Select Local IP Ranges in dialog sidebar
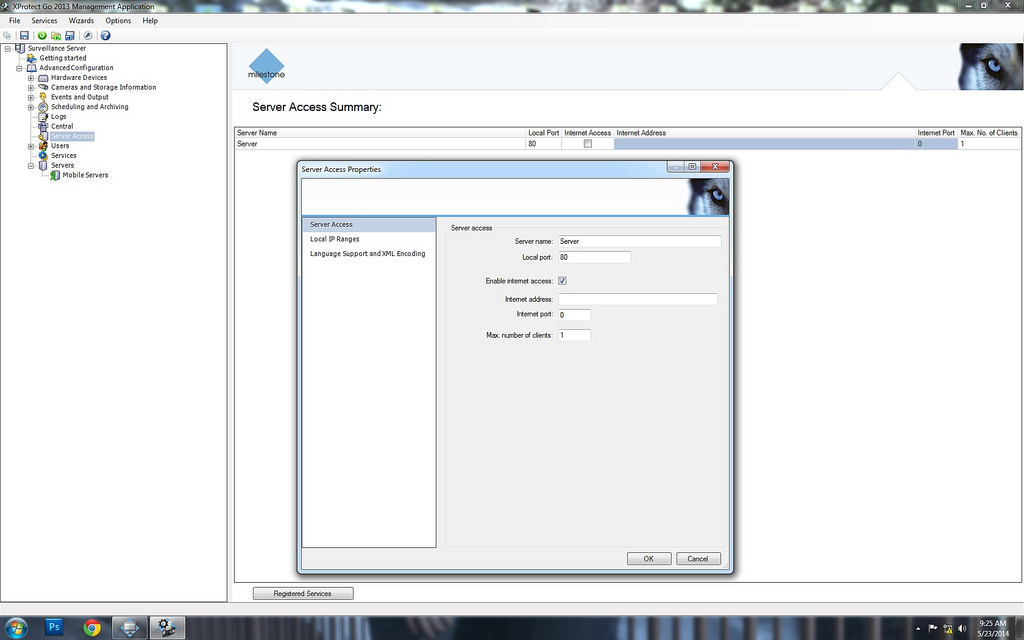This screenshot has width=1024, height=640. point(369,239)
